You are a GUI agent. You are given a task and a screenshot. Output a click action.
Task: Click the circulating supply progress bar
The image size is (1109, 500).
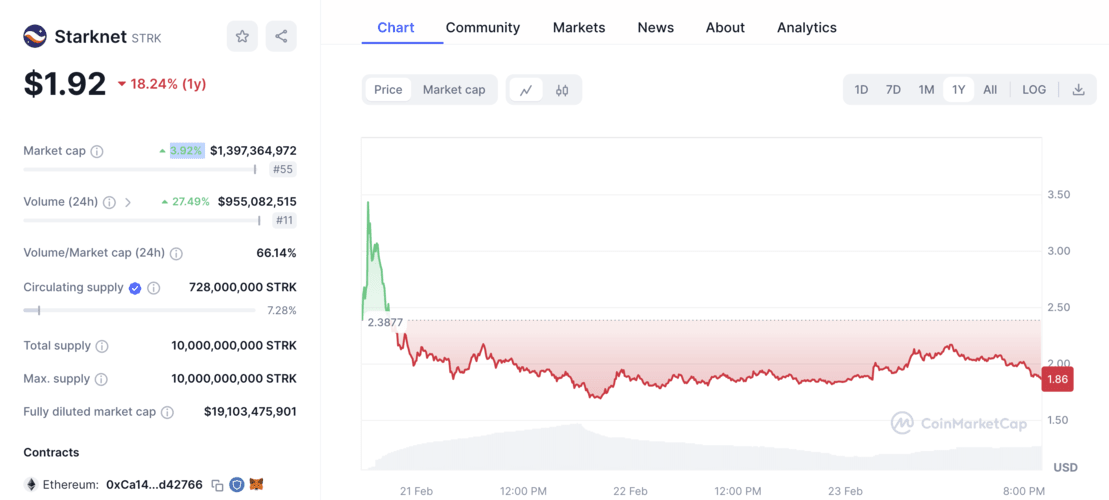[x=139, y=311]
